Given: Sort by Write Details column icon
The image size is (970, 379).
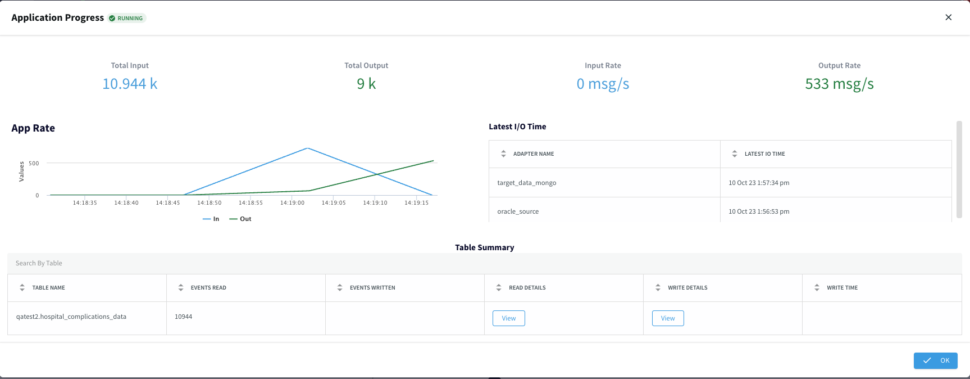Looking at the screenshot, I should [x=658, y=287].
